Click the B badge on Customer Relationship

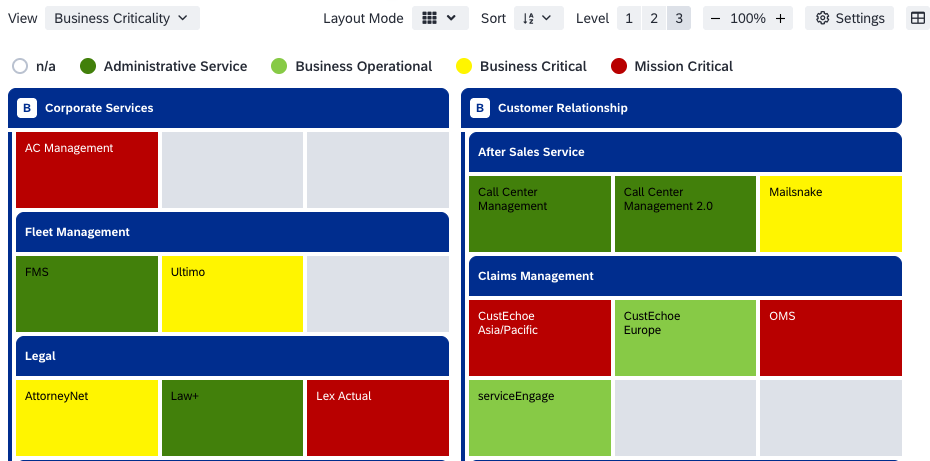point(480,108)
